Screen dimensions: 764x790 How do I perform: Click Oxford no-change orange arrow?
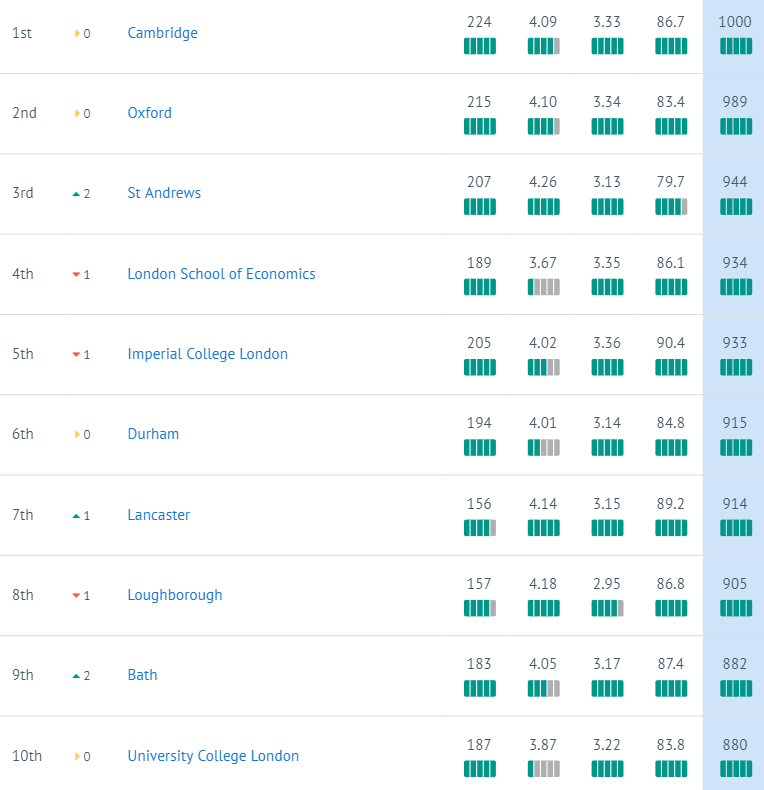77,113
